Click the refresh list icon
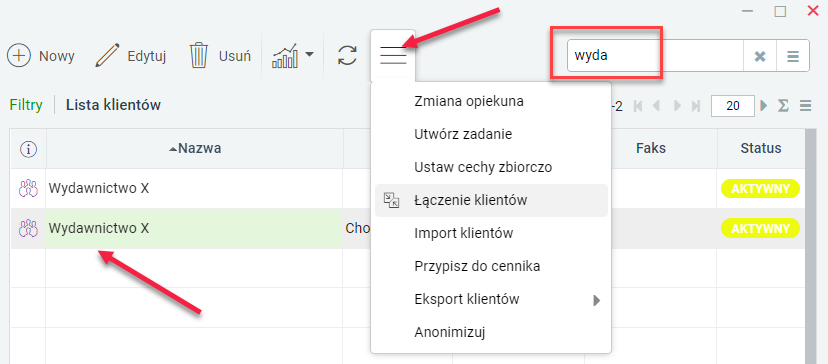The width and height of the screenshot is (828, 364). pyautogui.click(x=347, y=55)
